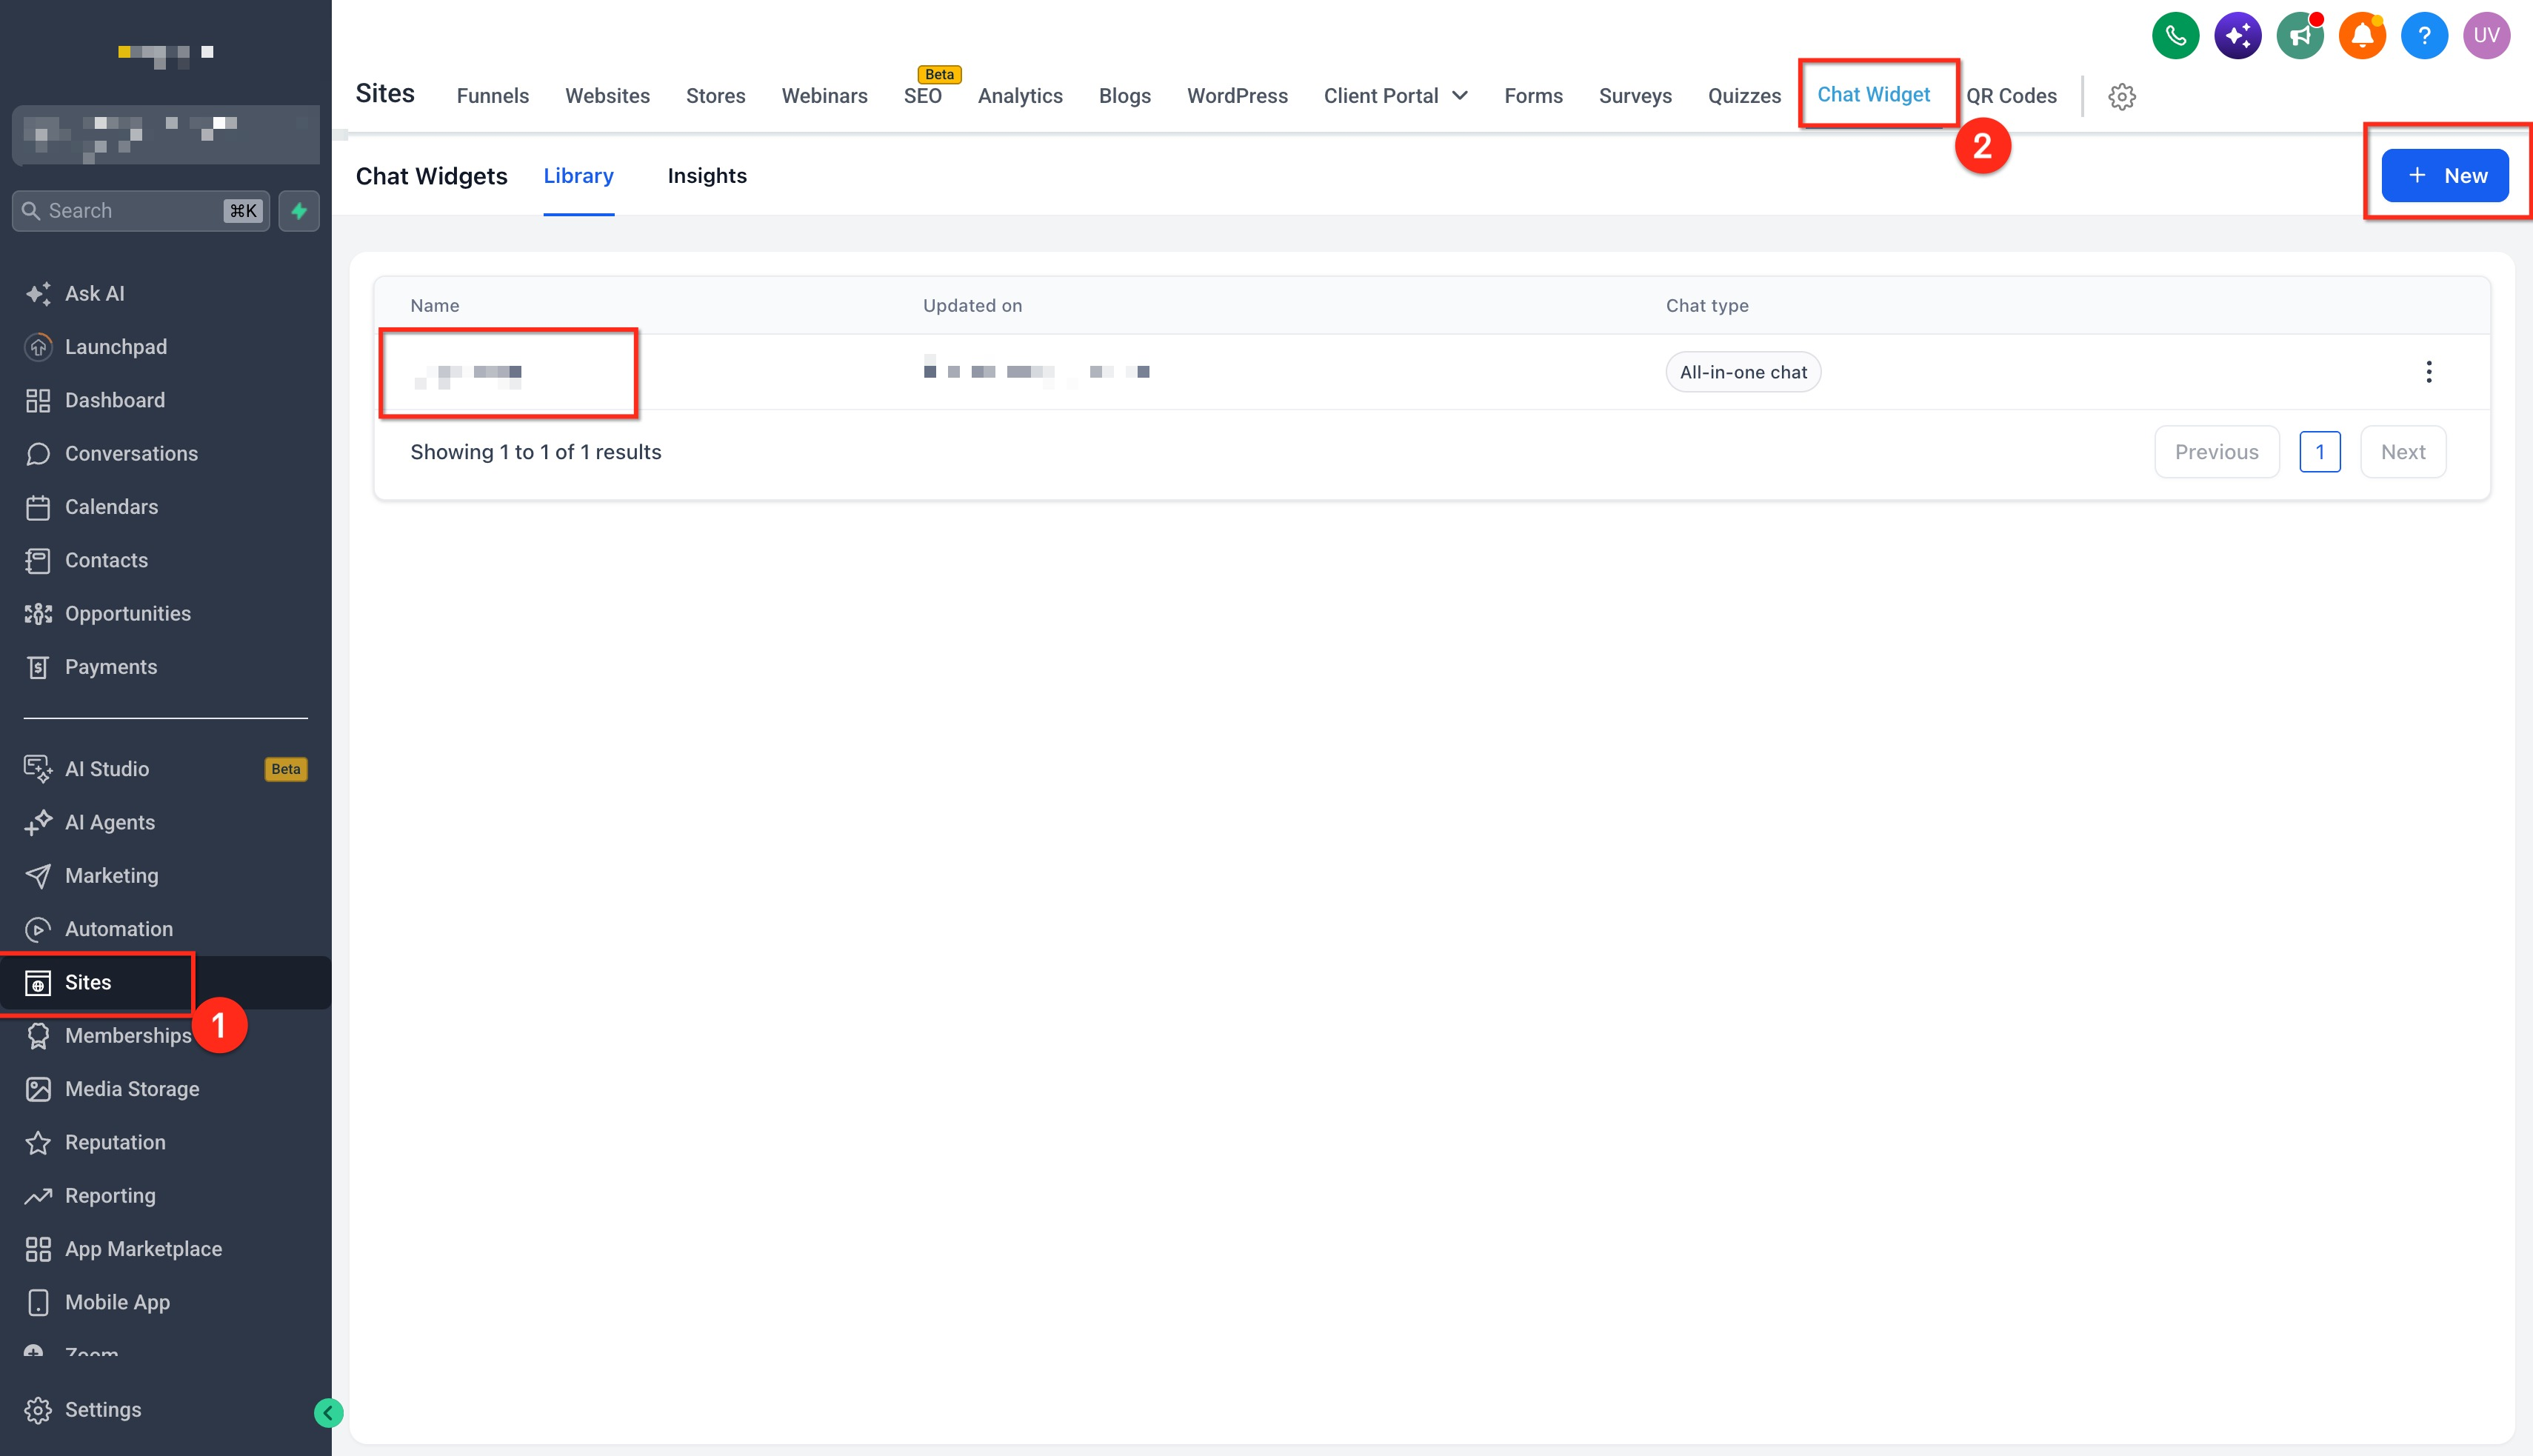Click the All-in-one chat type badge

coord(1743,372)
